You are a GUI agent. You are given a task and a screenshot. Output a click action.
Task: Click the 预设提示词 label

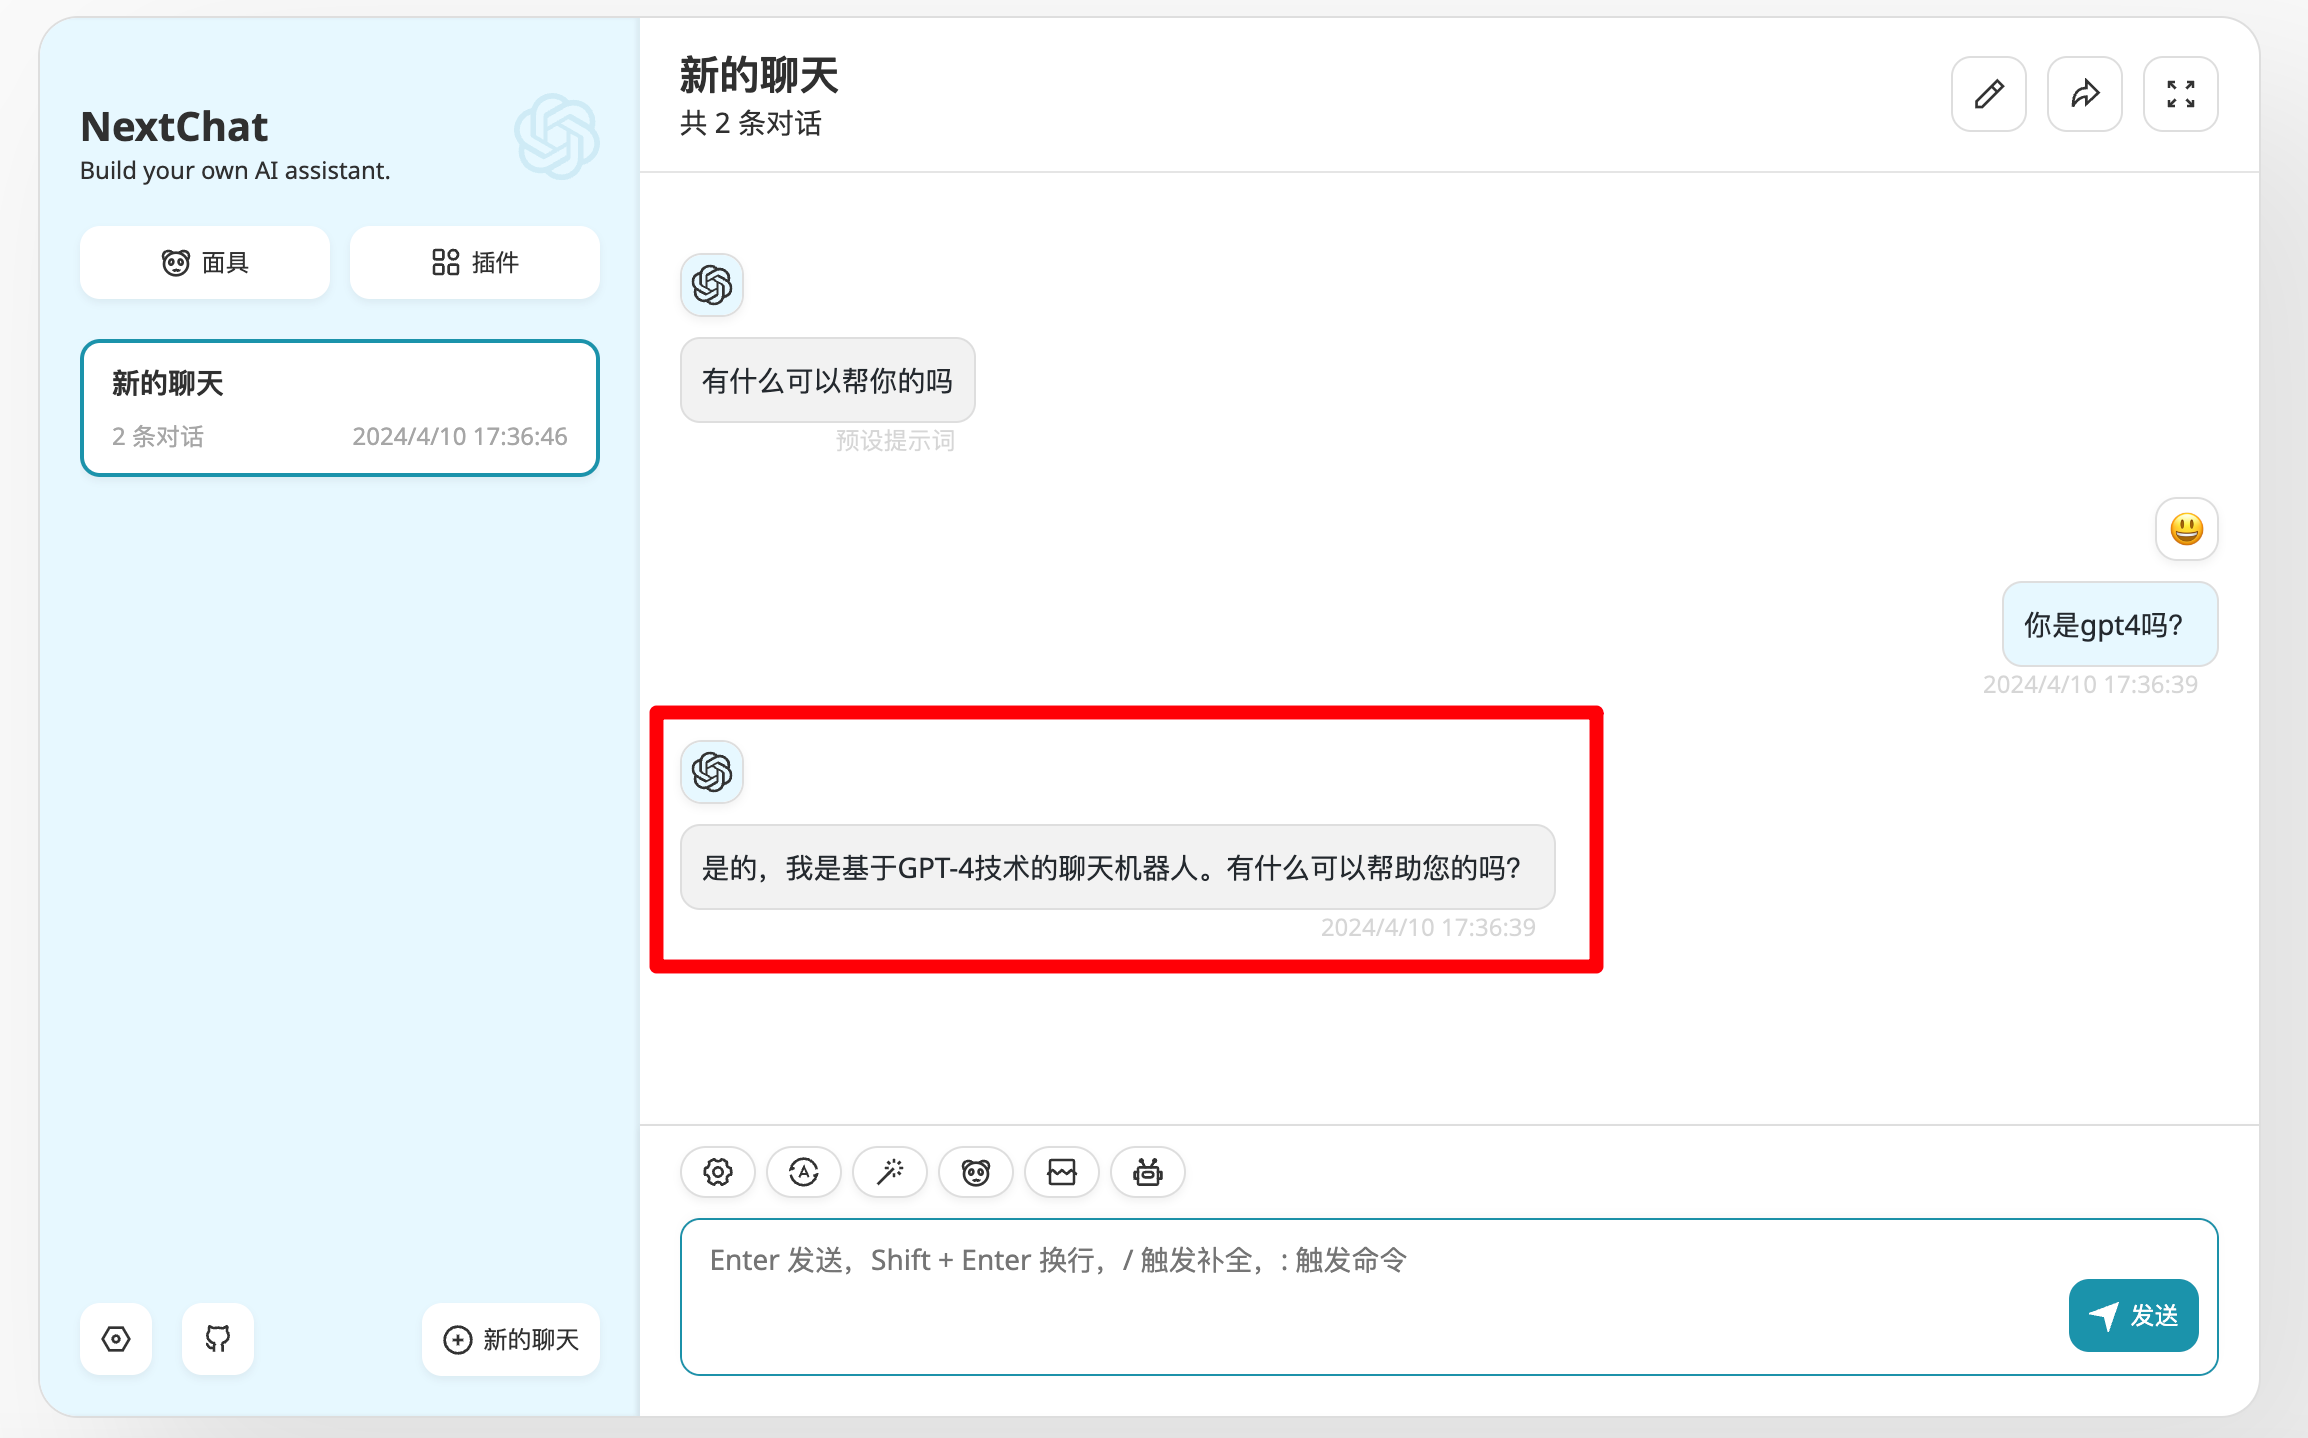pyautogui.click(x=895, y=441)
